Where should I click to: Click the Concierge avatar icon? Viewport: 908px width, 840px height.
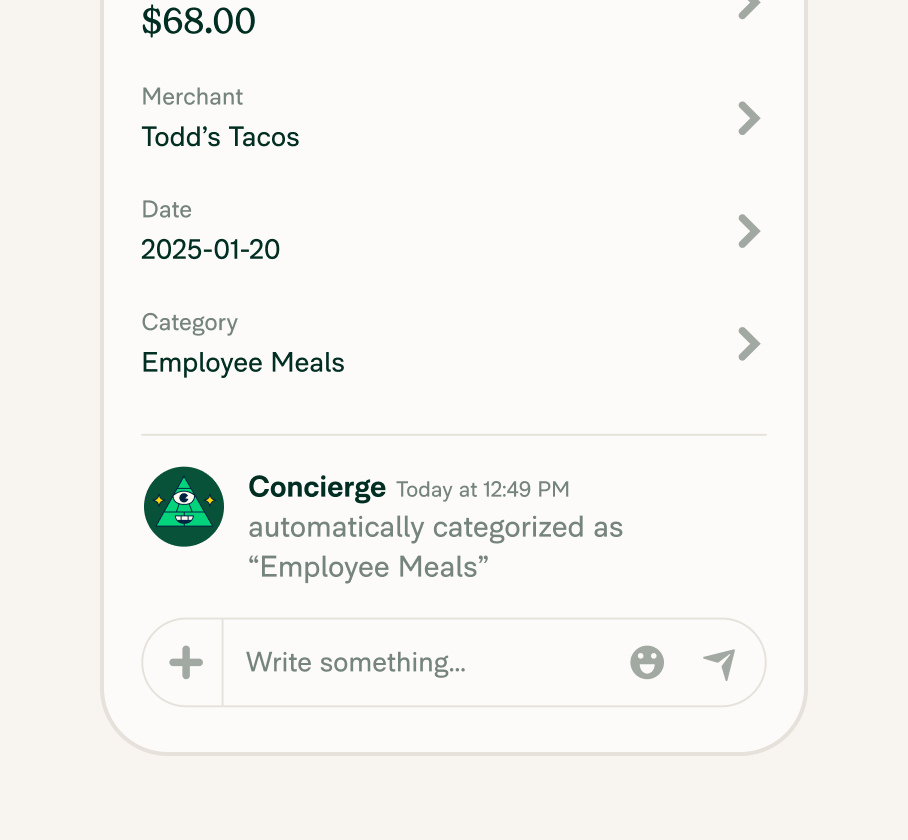pyautogui.click(x=184, y=506)
